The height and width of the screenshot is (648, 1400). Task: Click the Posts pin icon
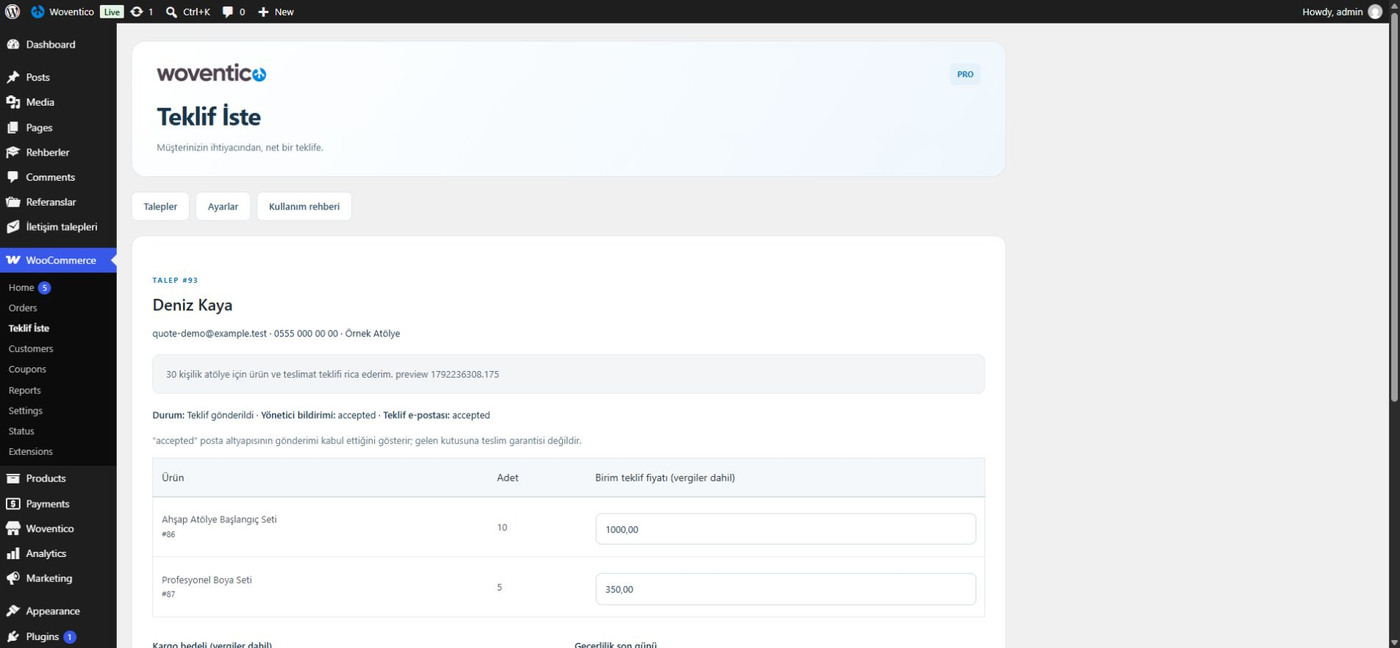[13, 77]
